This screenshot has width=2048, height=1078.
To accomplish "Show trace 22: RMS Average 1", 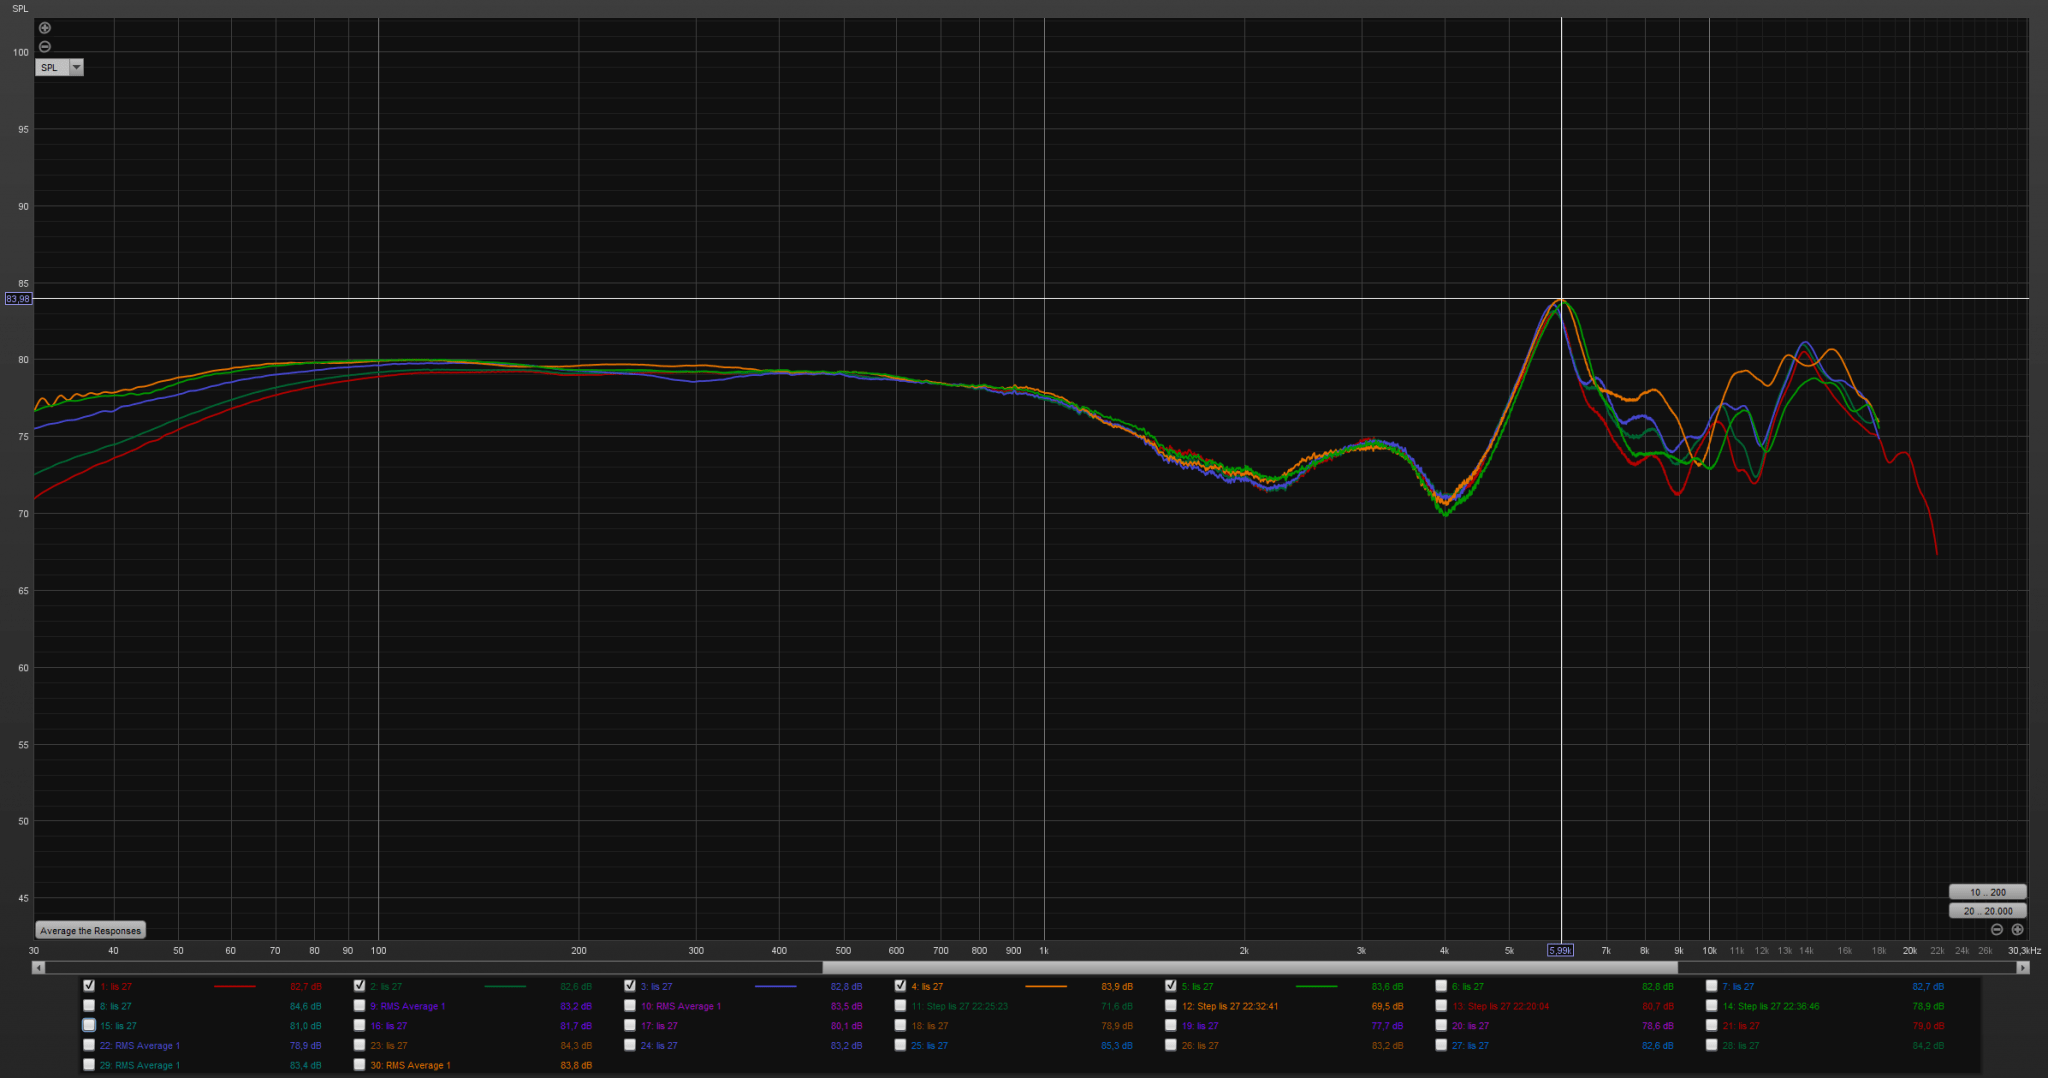I will 89,1045.
